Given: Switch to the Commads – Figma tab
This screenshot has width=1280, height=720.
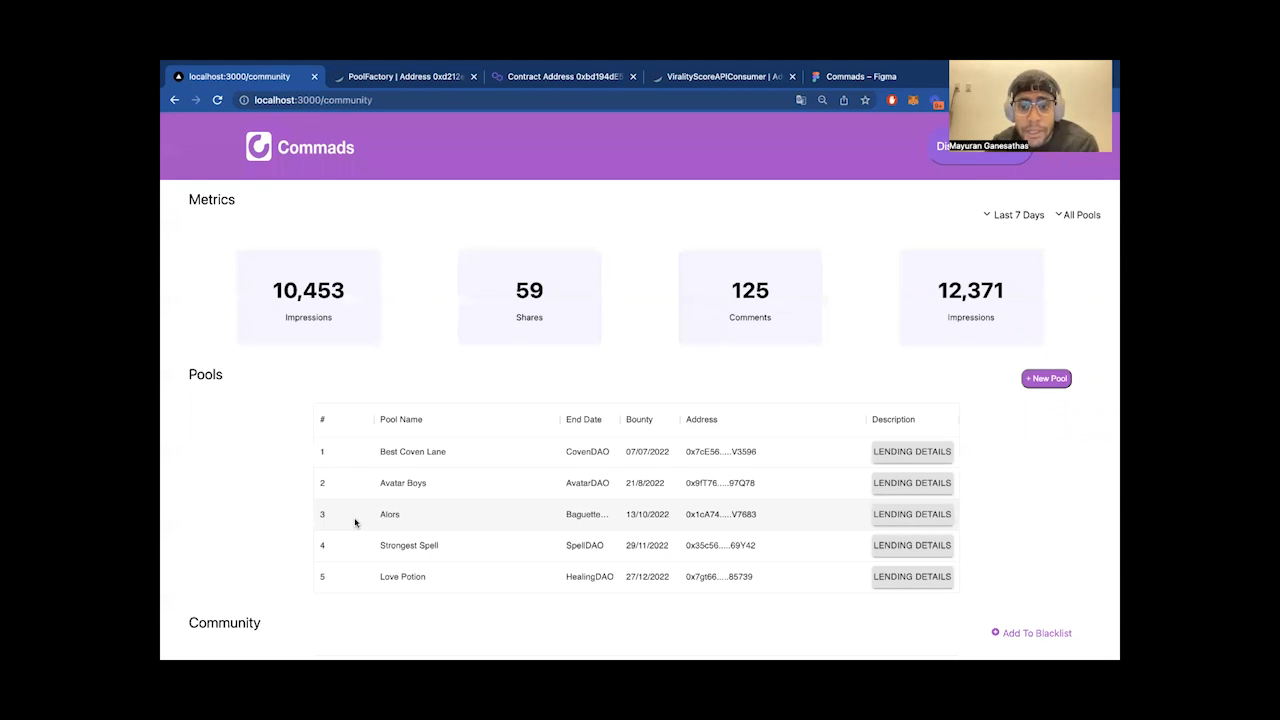Looking at the screenshot, I should (861, 76).
